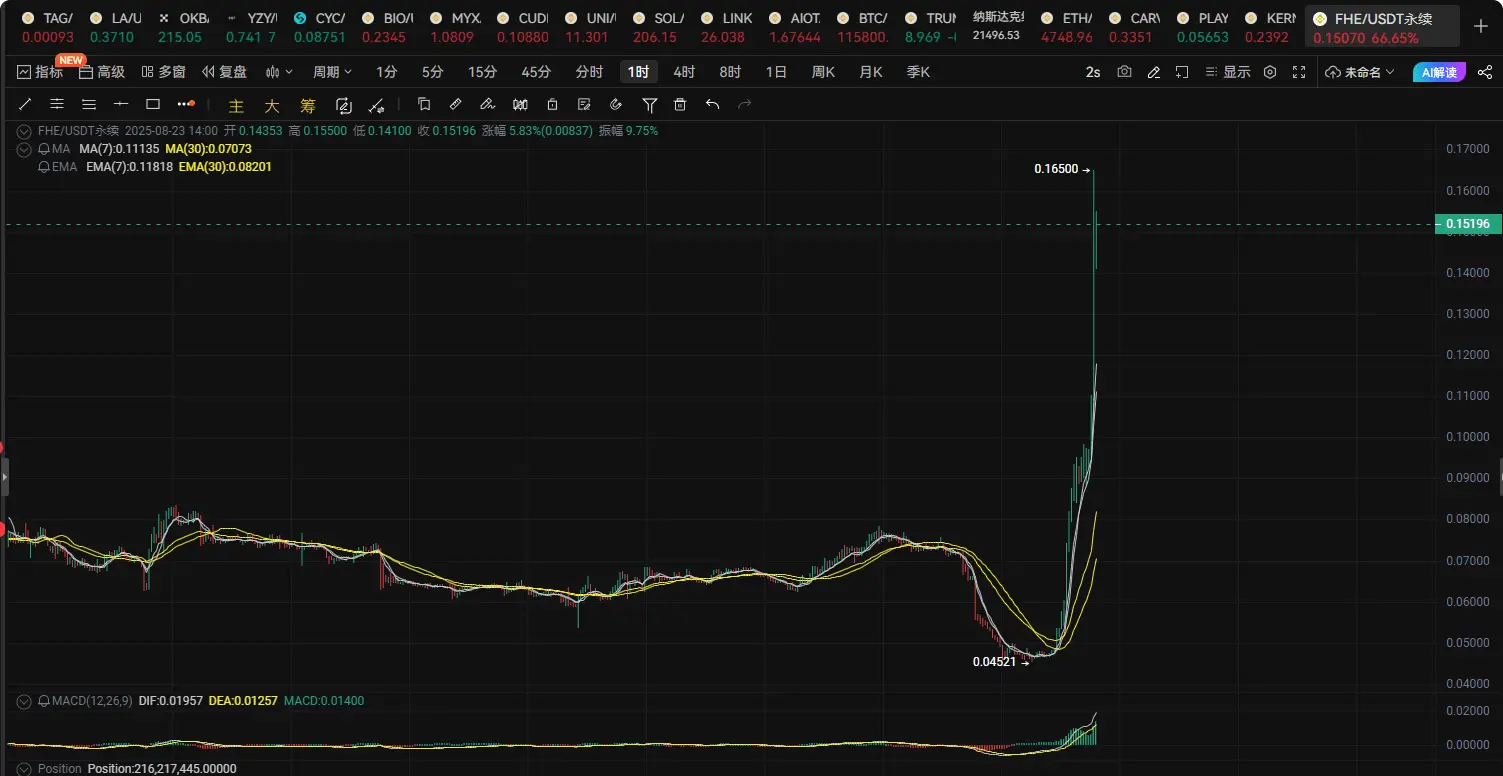
Task: Switch to the OKB ticker tab
Action: [183, 27]
